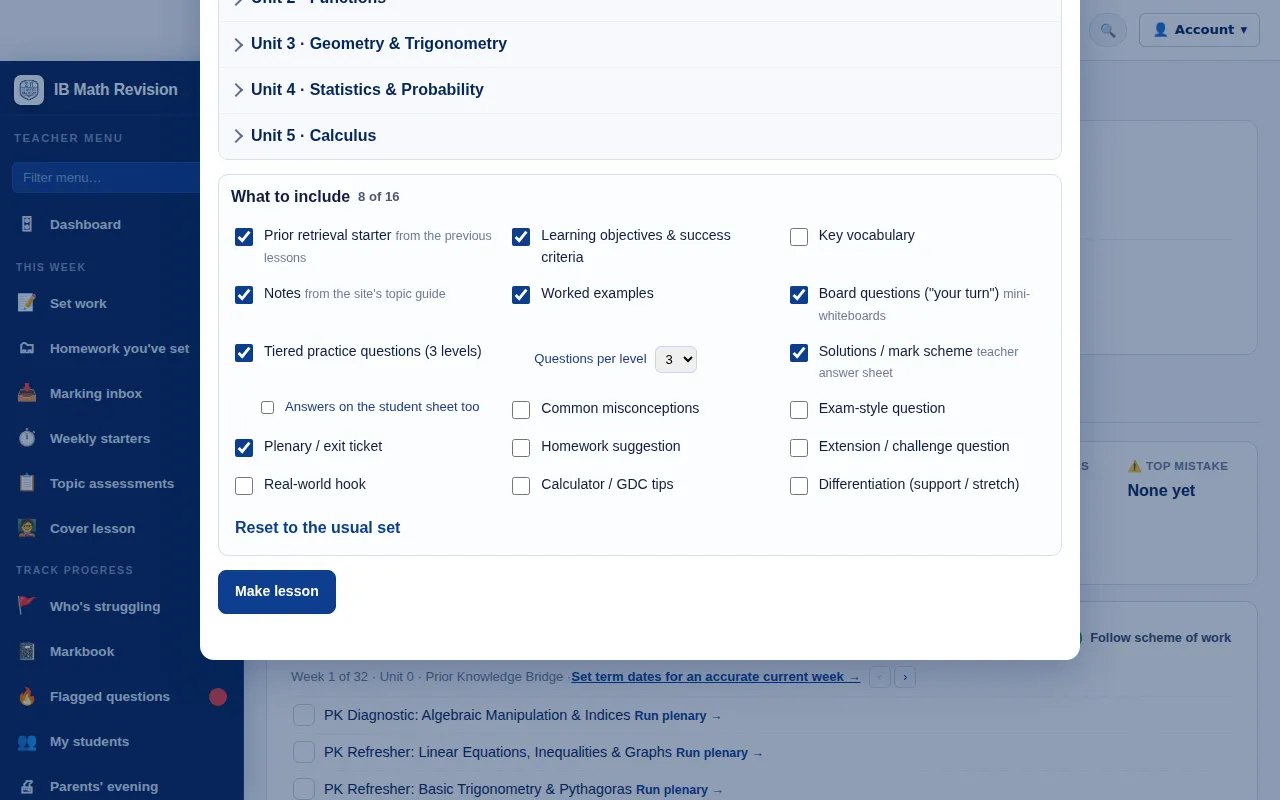Viewport: 1280px width, 800px height.
Task: Click the Topic assessments clipboard icon
Action: [x=27, y=483]
